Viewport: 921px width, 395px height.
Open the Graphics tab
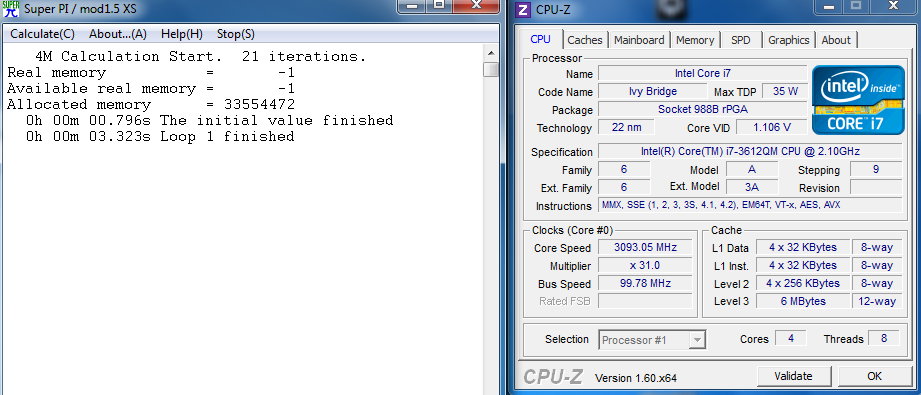(x=788, y=40)
